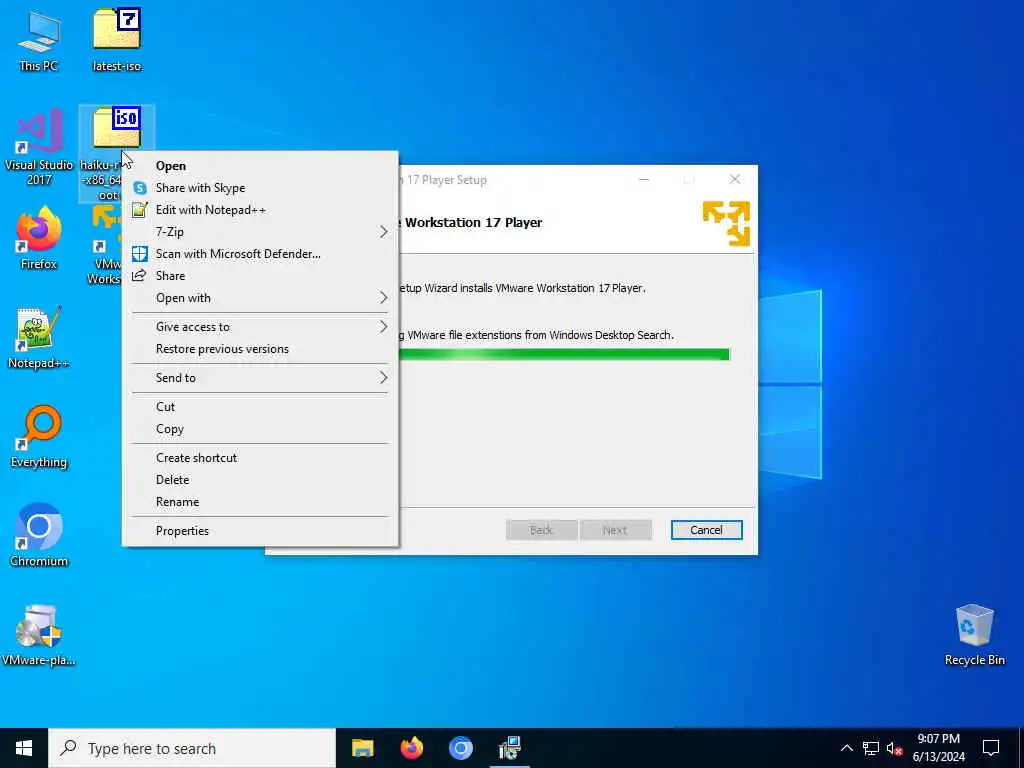Click the taskbar search box
Viewport: 1024px width, 768px height.
coord(192,748)
